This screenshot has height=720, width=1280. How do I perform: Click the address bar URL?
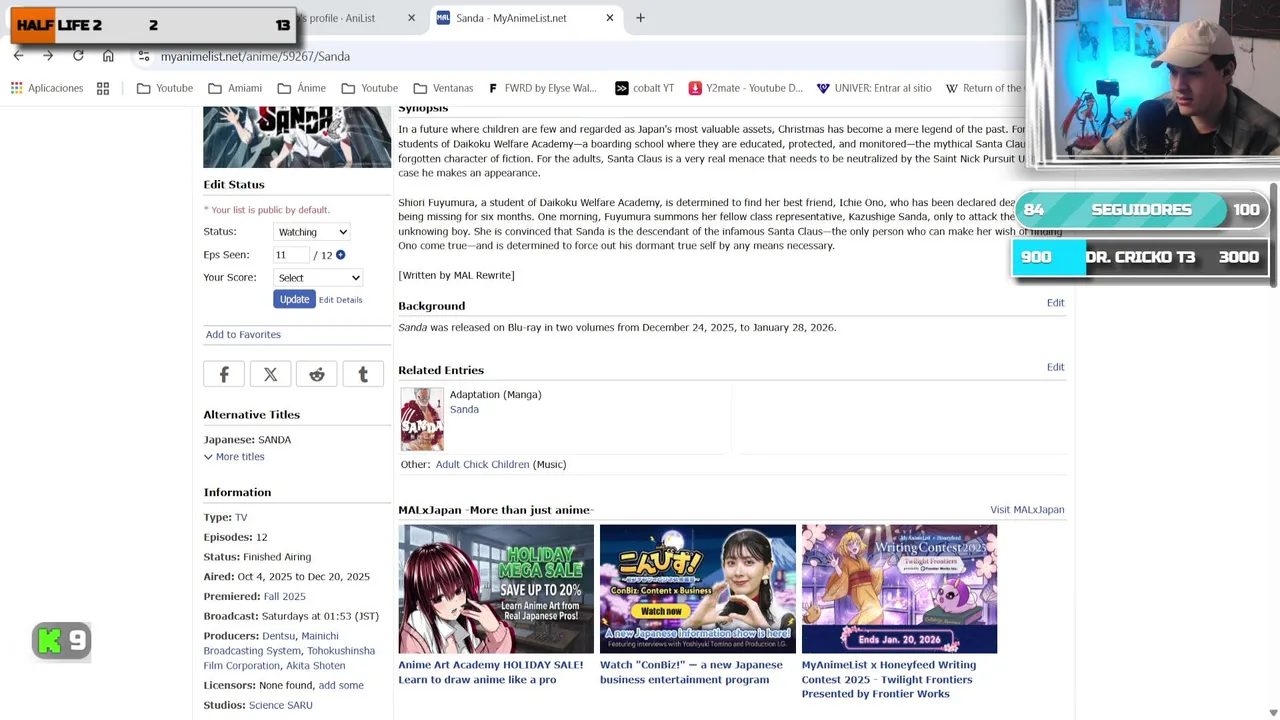coord(255,57)
